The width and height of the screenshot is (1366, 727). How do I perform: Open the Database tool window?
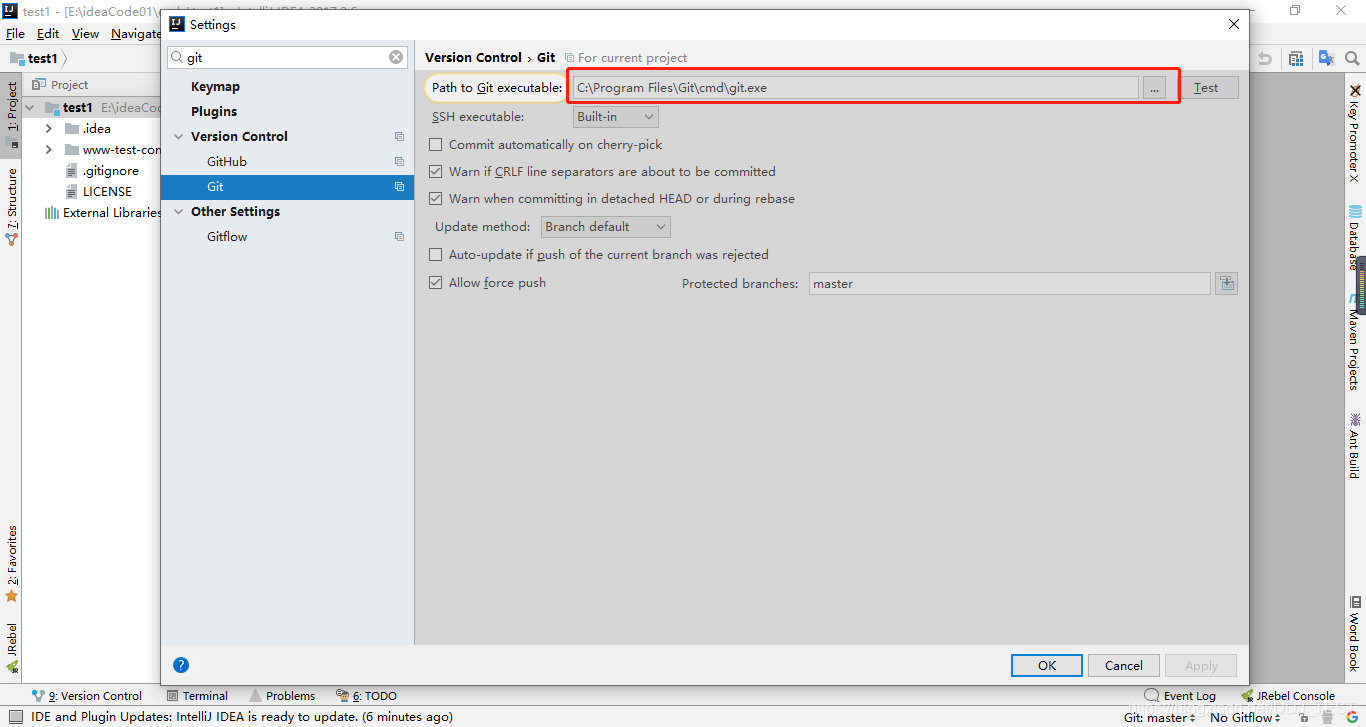(1355, 238)
